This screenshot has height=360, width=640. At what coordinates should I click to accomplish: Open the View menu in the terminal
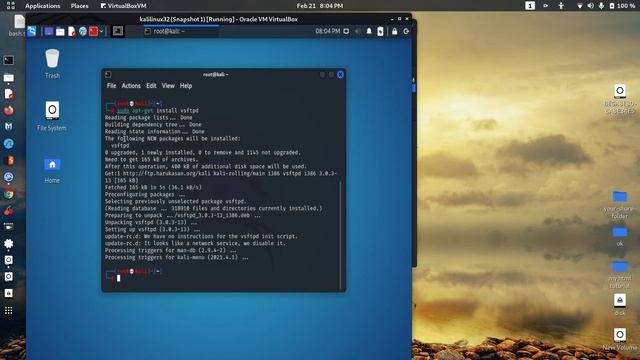click(x=168, y=86)
